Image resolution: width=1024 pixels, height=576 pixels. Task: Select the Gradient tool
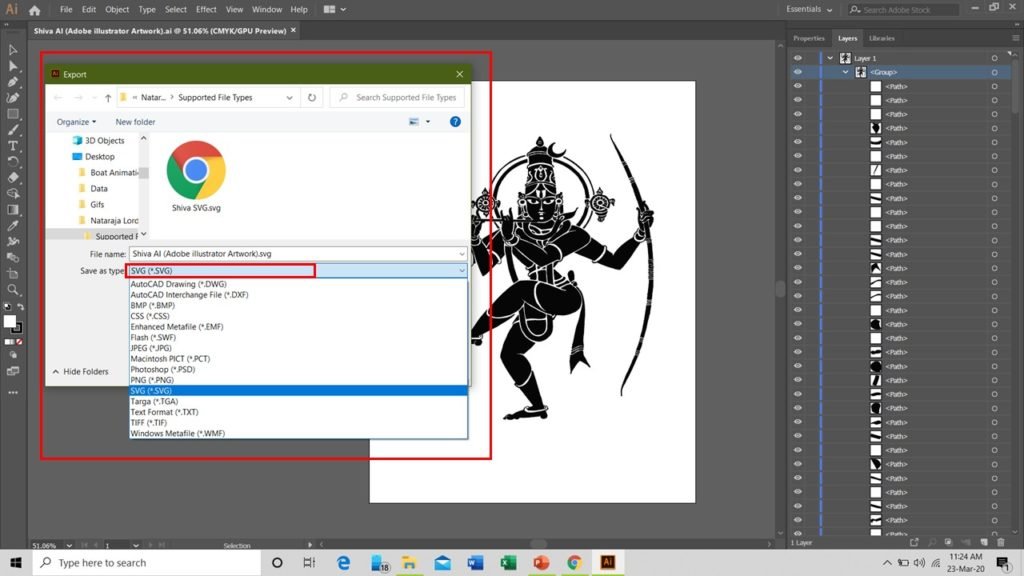click(x=12, y=210)
